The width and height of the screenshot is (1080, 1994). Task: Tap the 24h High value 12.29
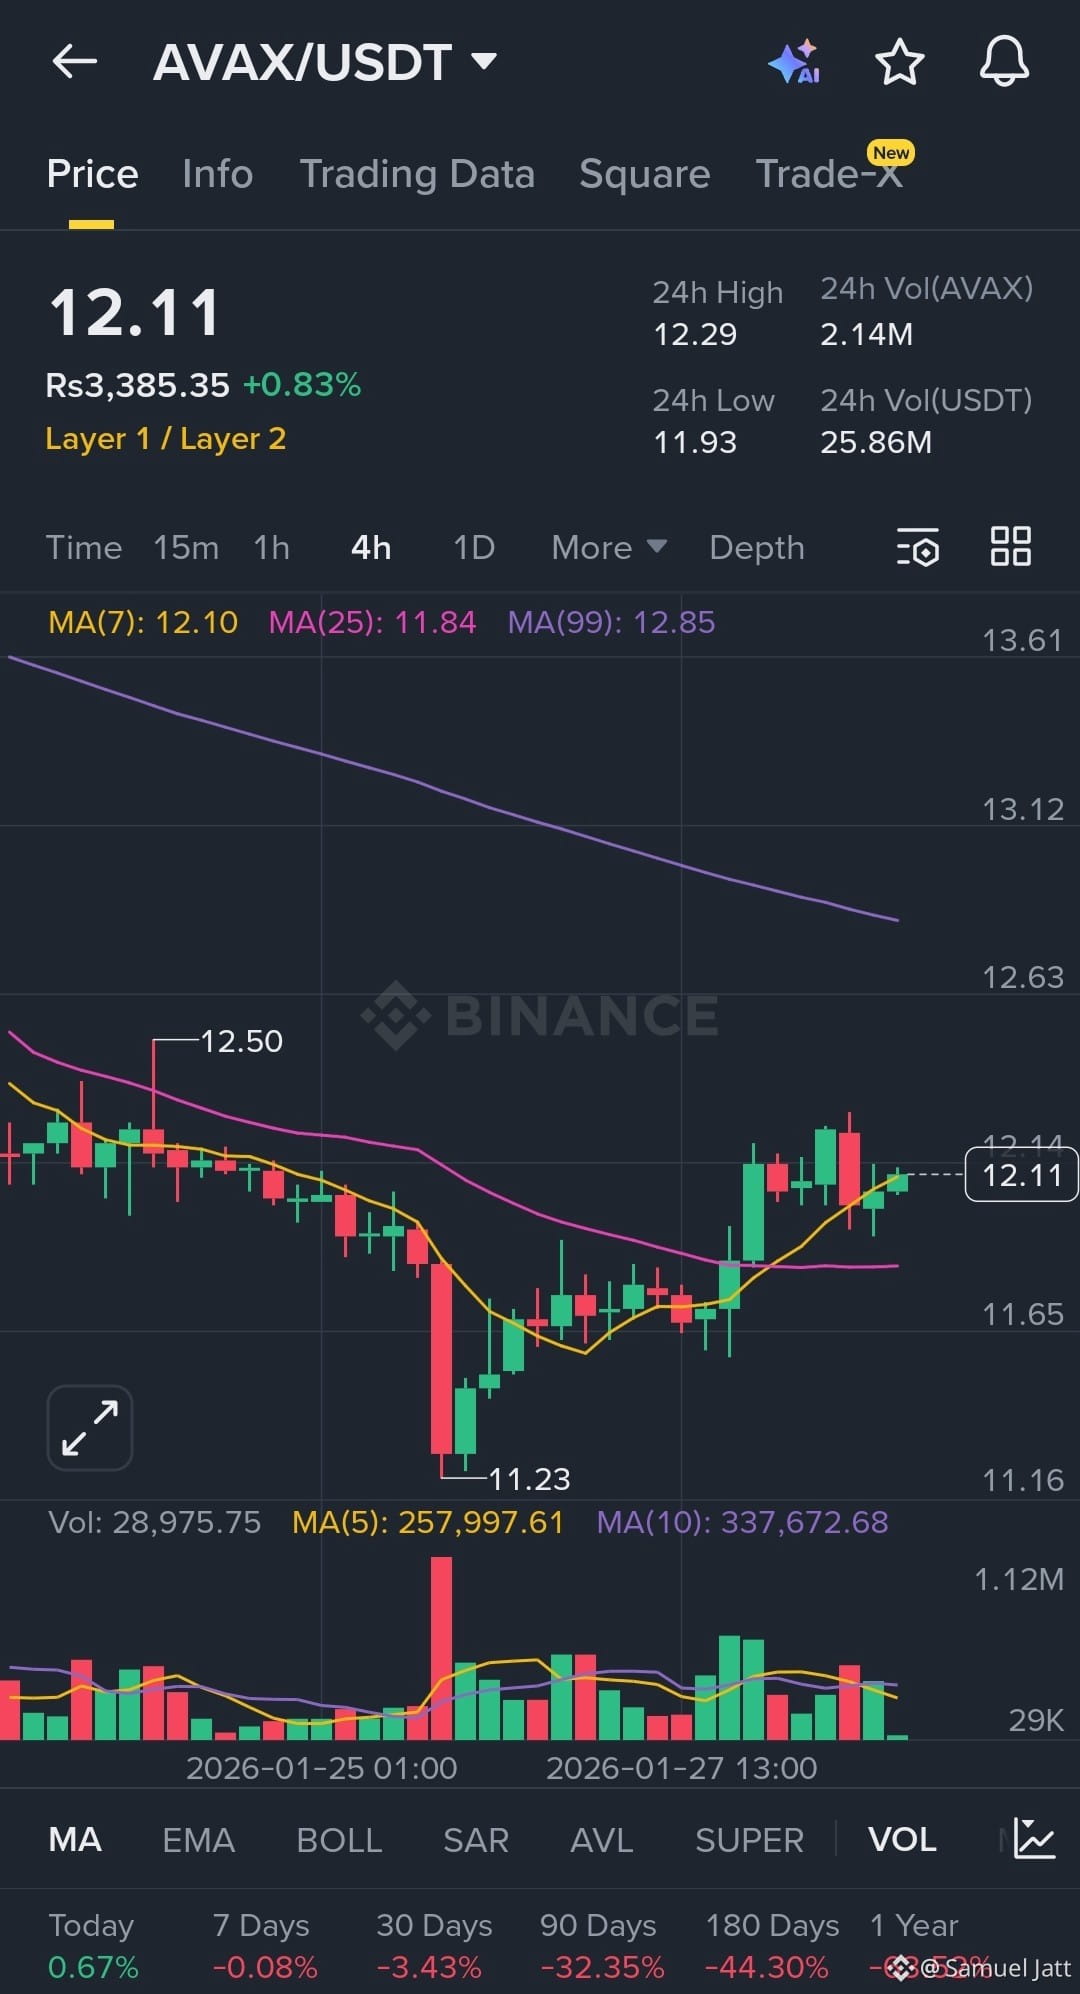(695, 334)
